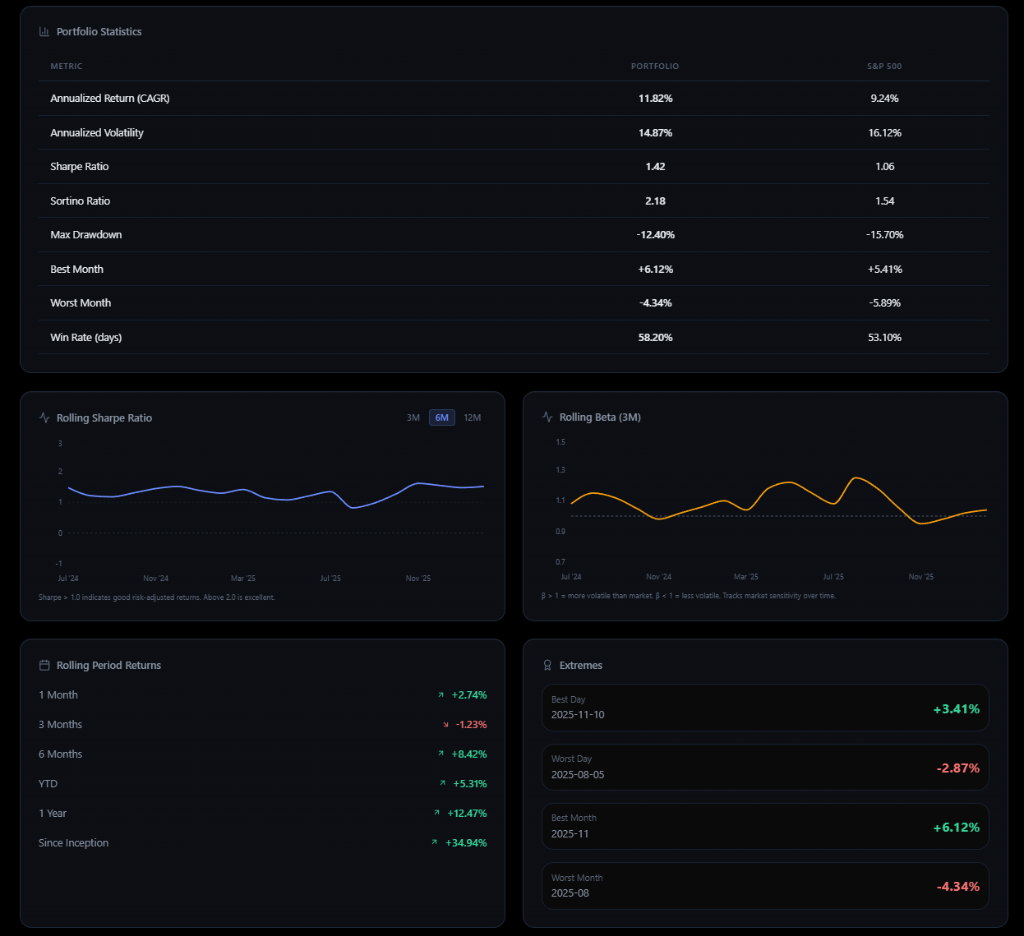
Task: Click the red down arrow beside 3 Months
Action: (x=445, y=724)
